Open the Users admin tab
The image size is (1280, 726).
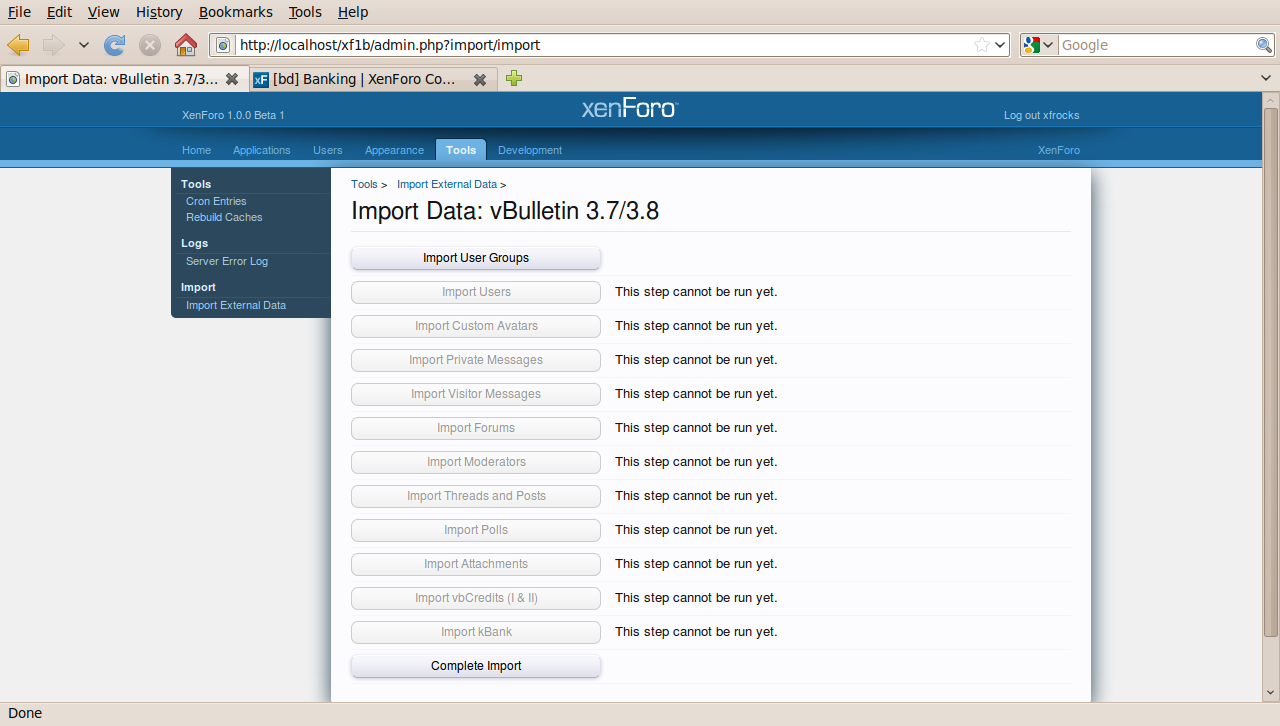pos(327,150)
